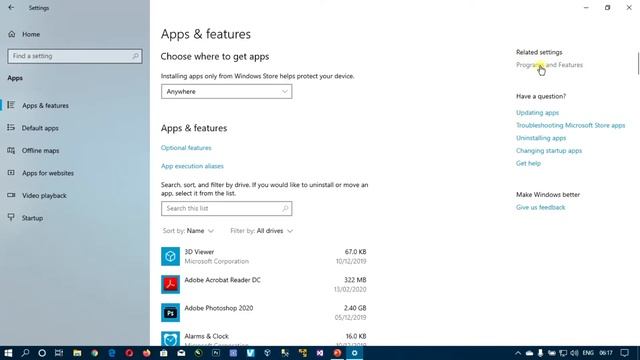This screenshot has height=360, width=640.
Task: Open the Action Center notifications icon
Action: coord(624,353)
